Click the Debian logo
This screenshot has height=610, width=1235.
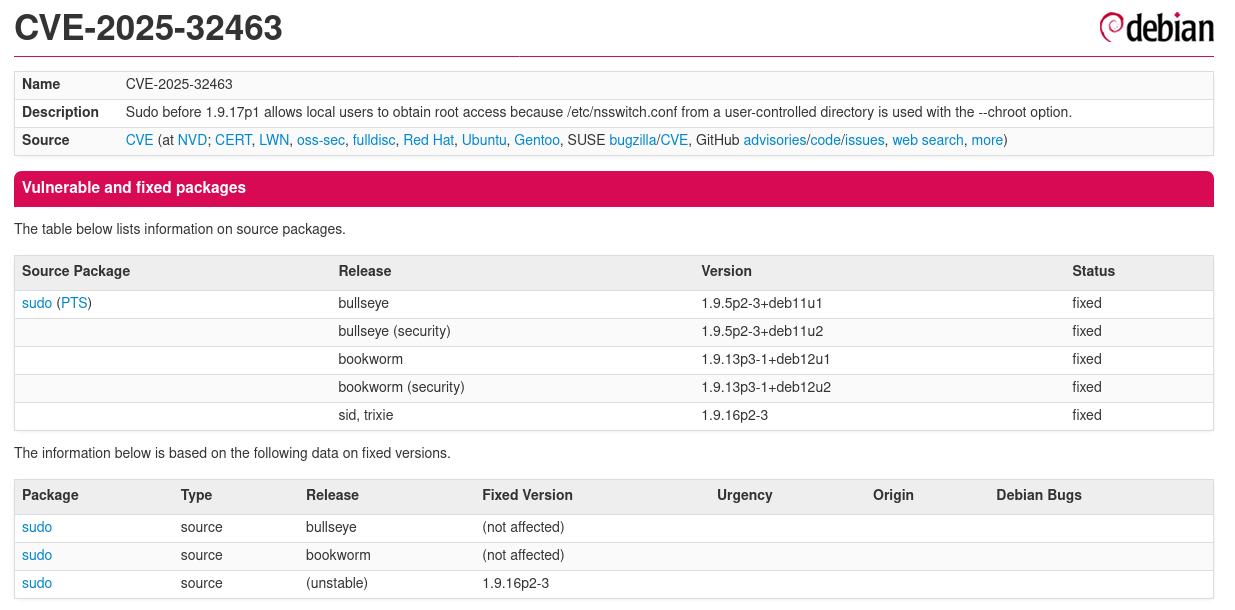tap(1156, 28)
